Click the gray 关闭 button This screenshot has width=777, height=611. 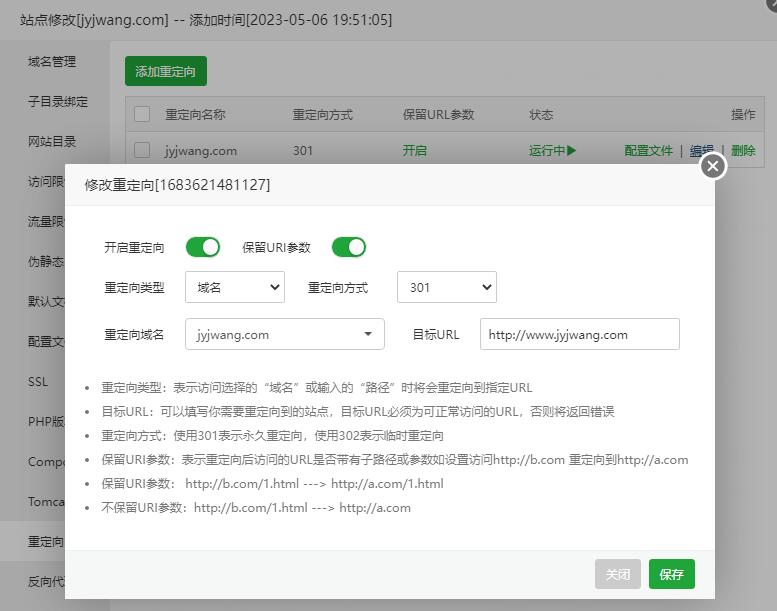(617, 574)
